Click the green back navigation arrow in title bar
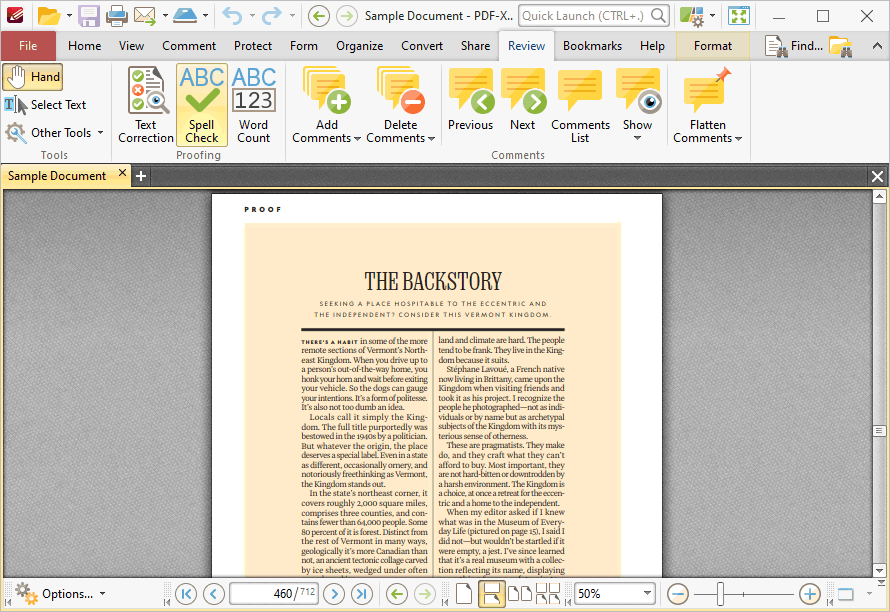The image size is (890, 612). (319, 16)
